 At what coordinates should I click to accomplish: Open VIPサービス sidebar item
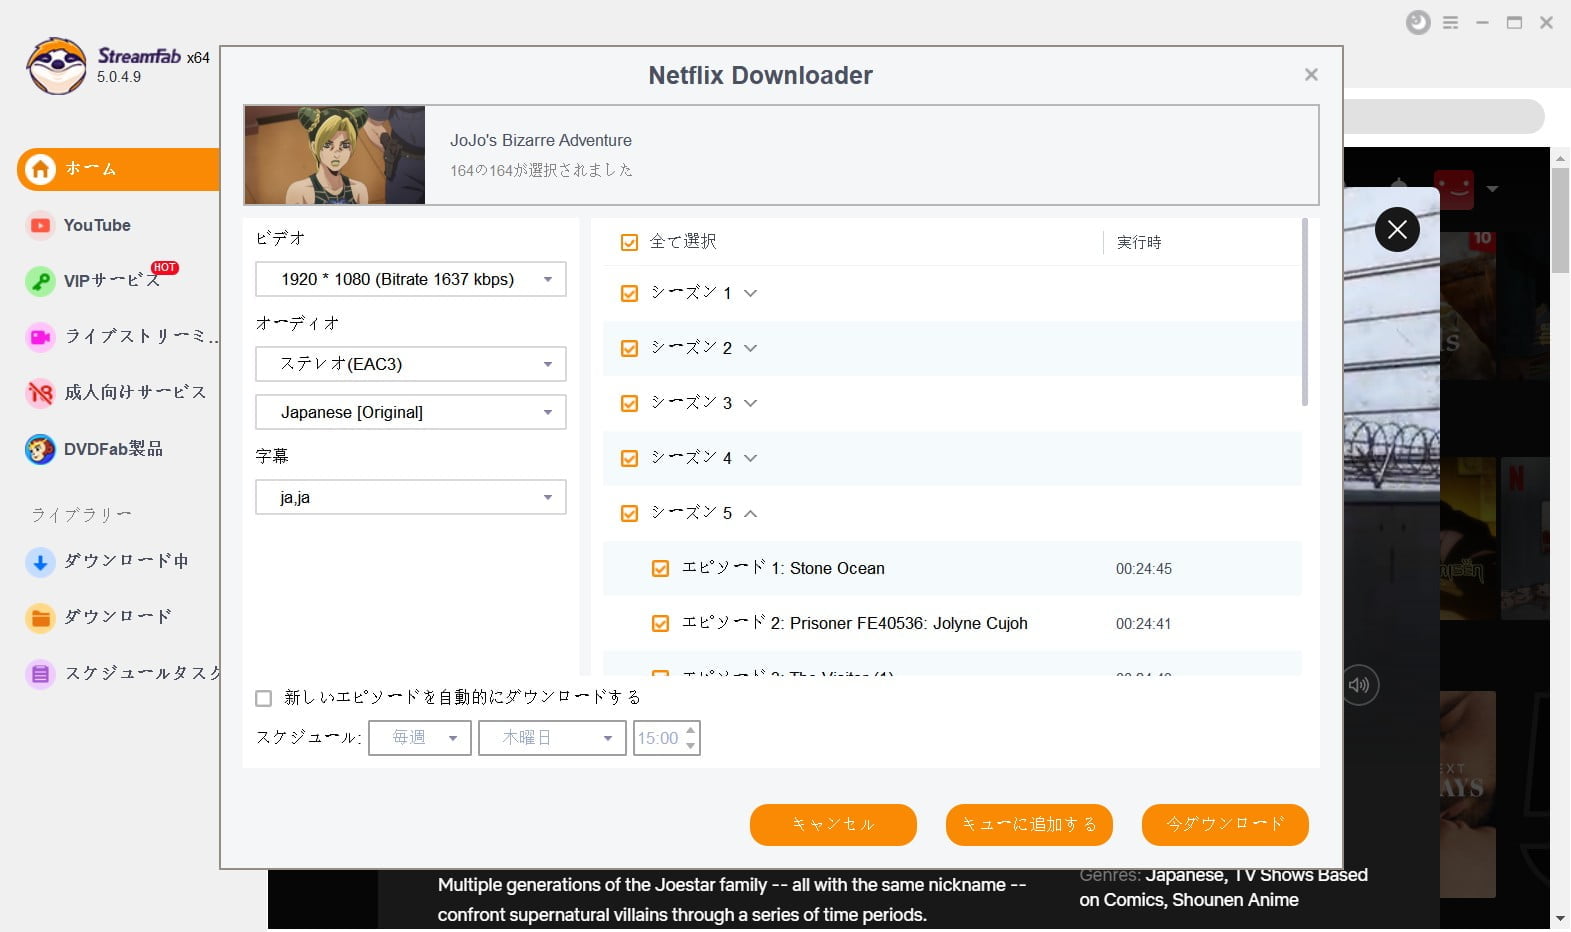[111, 281]
